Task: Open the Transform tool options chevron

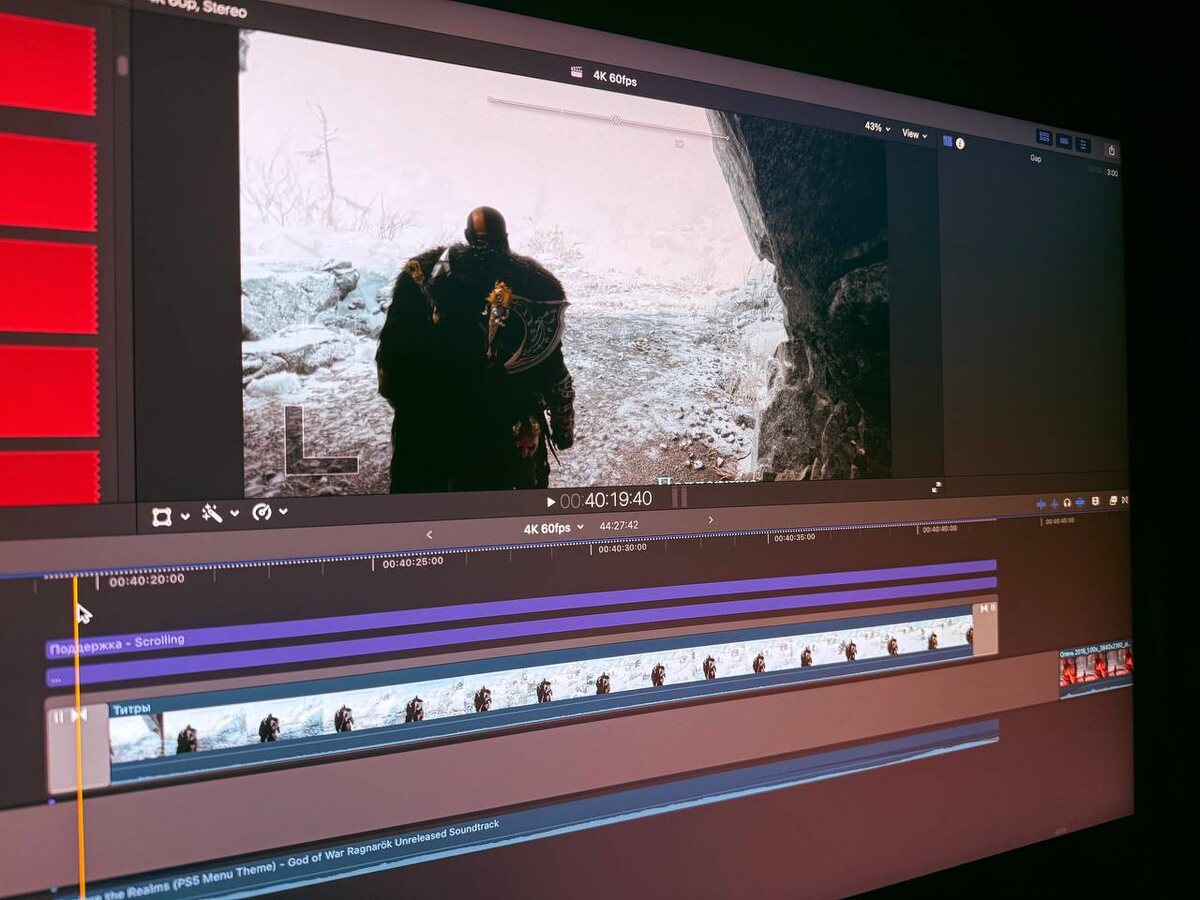Action: [186, 516]
